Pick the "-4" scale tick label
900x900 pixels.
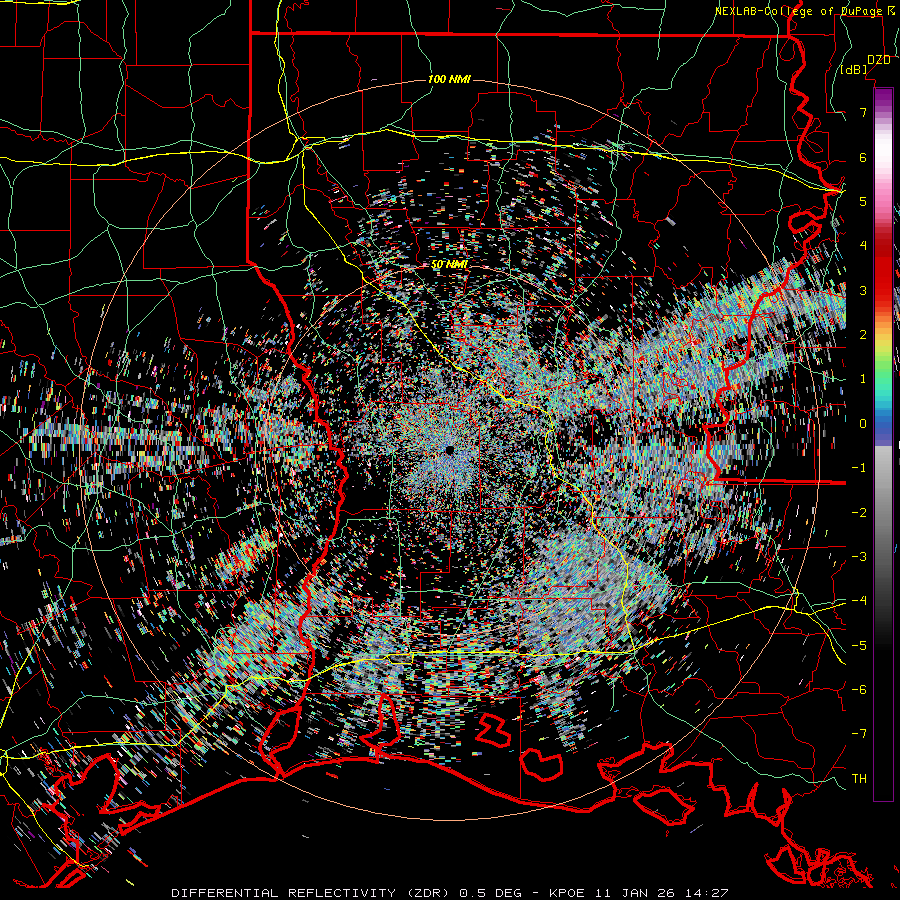pos(859,601)
